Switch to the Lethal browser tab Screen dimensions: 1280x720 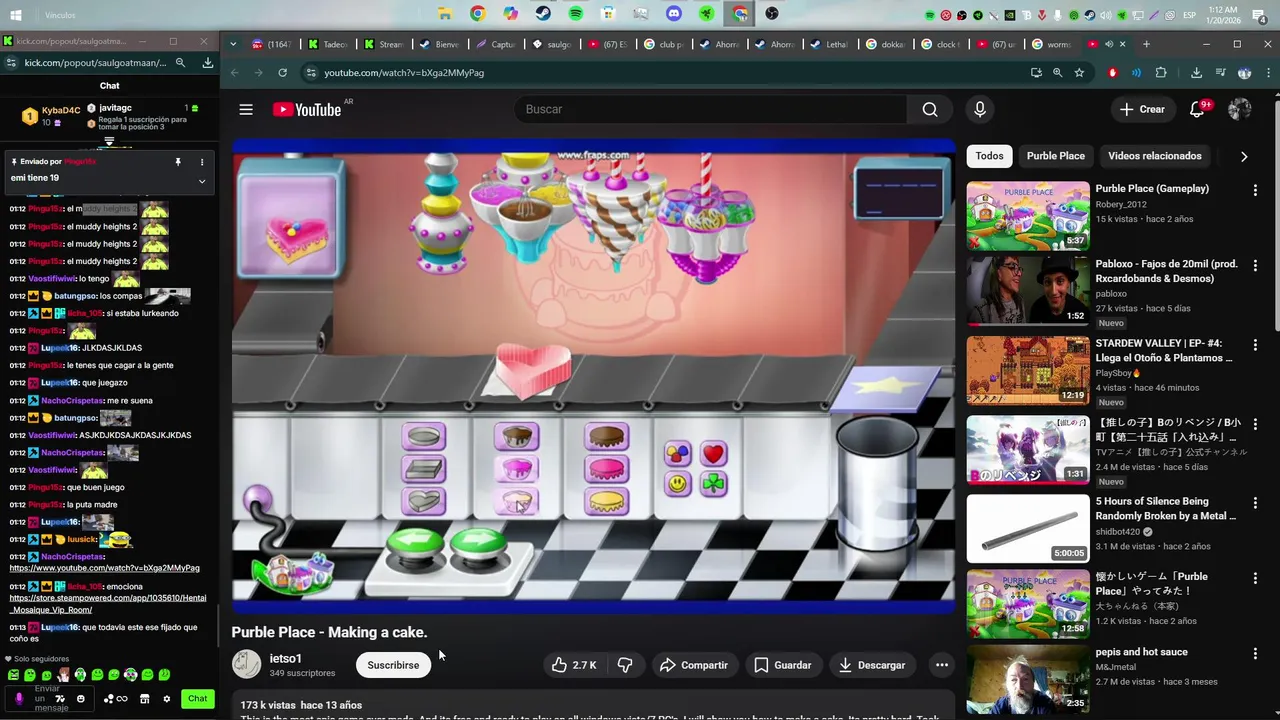point(830,44)
